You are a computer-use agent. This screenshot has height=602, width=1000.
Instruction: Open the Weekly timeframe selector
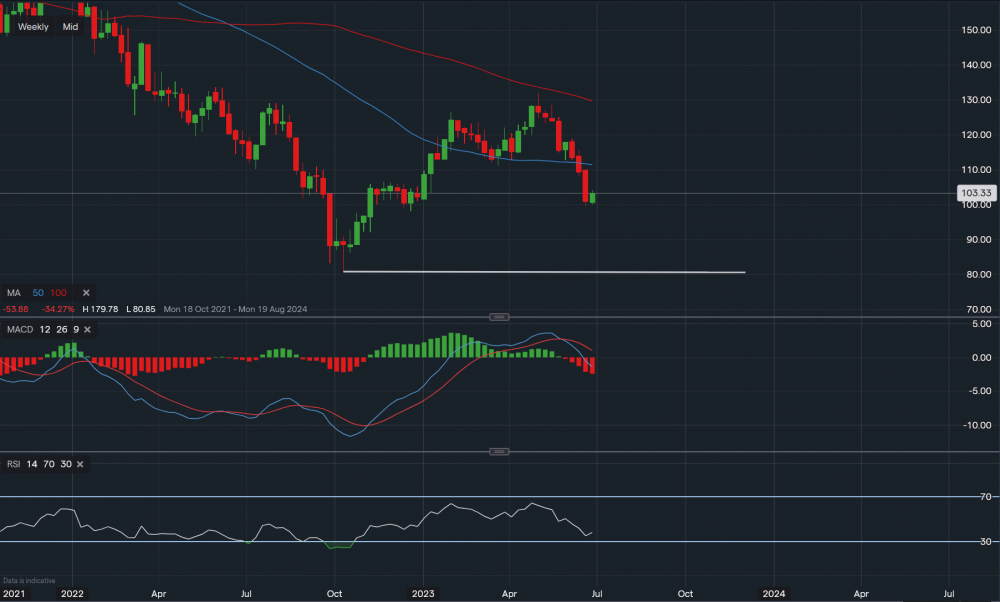click(33, 27)
